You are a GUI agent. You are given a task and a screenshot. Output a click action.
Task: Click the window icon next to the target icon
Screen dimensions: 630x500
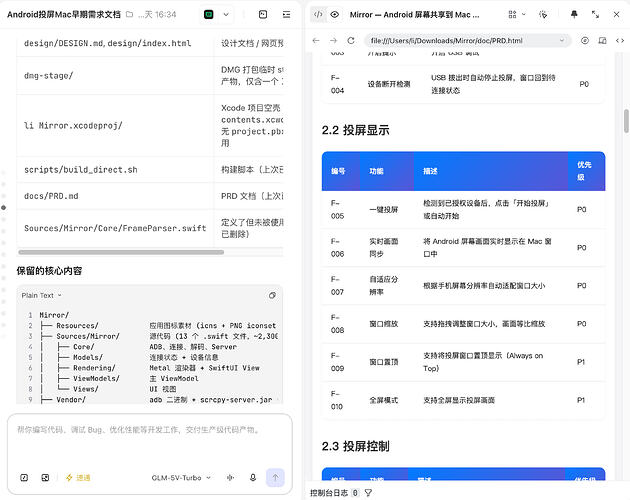pyautogui.click(x=602, y=41)
